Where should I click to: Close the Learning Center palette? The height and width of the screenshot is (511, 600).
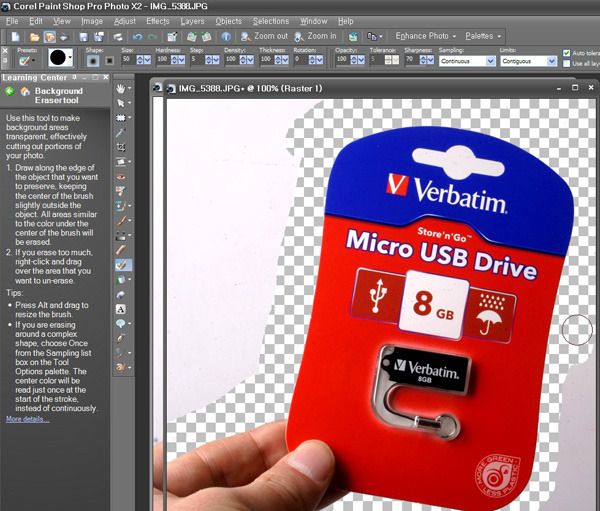tap(106, 77)
